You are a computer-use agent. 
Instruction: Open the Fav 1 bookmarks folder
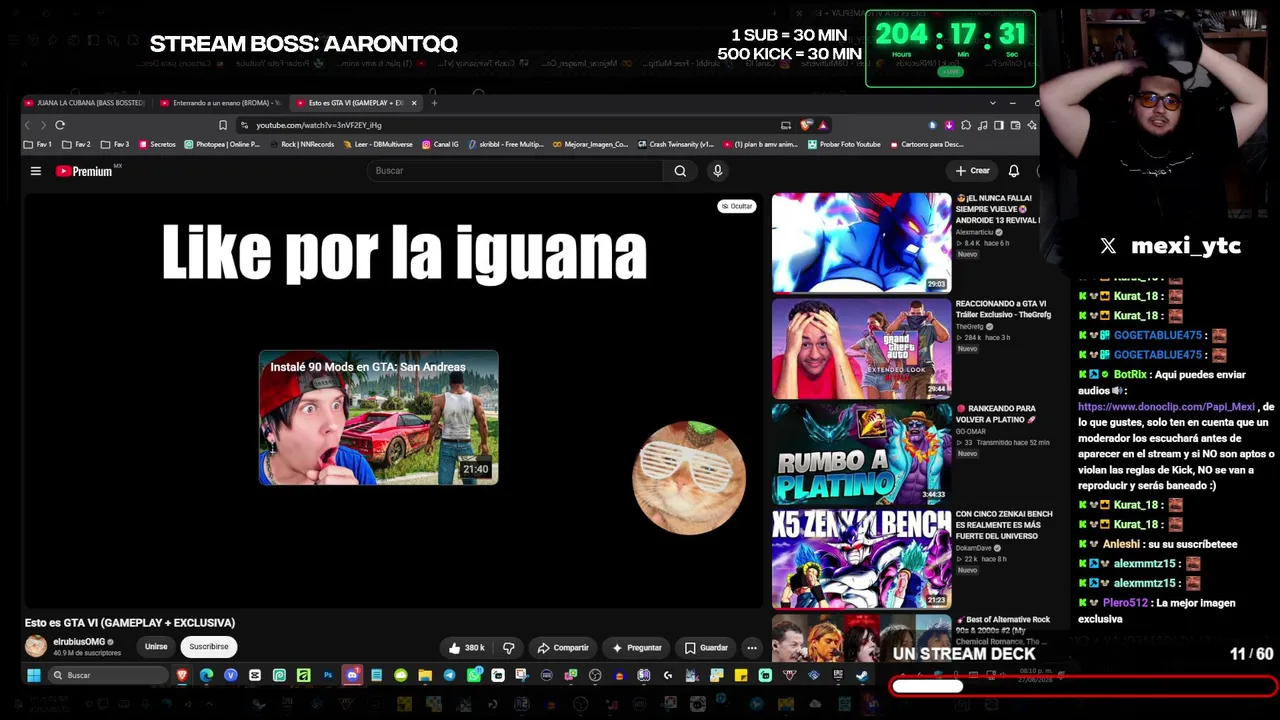pos(38,145)
